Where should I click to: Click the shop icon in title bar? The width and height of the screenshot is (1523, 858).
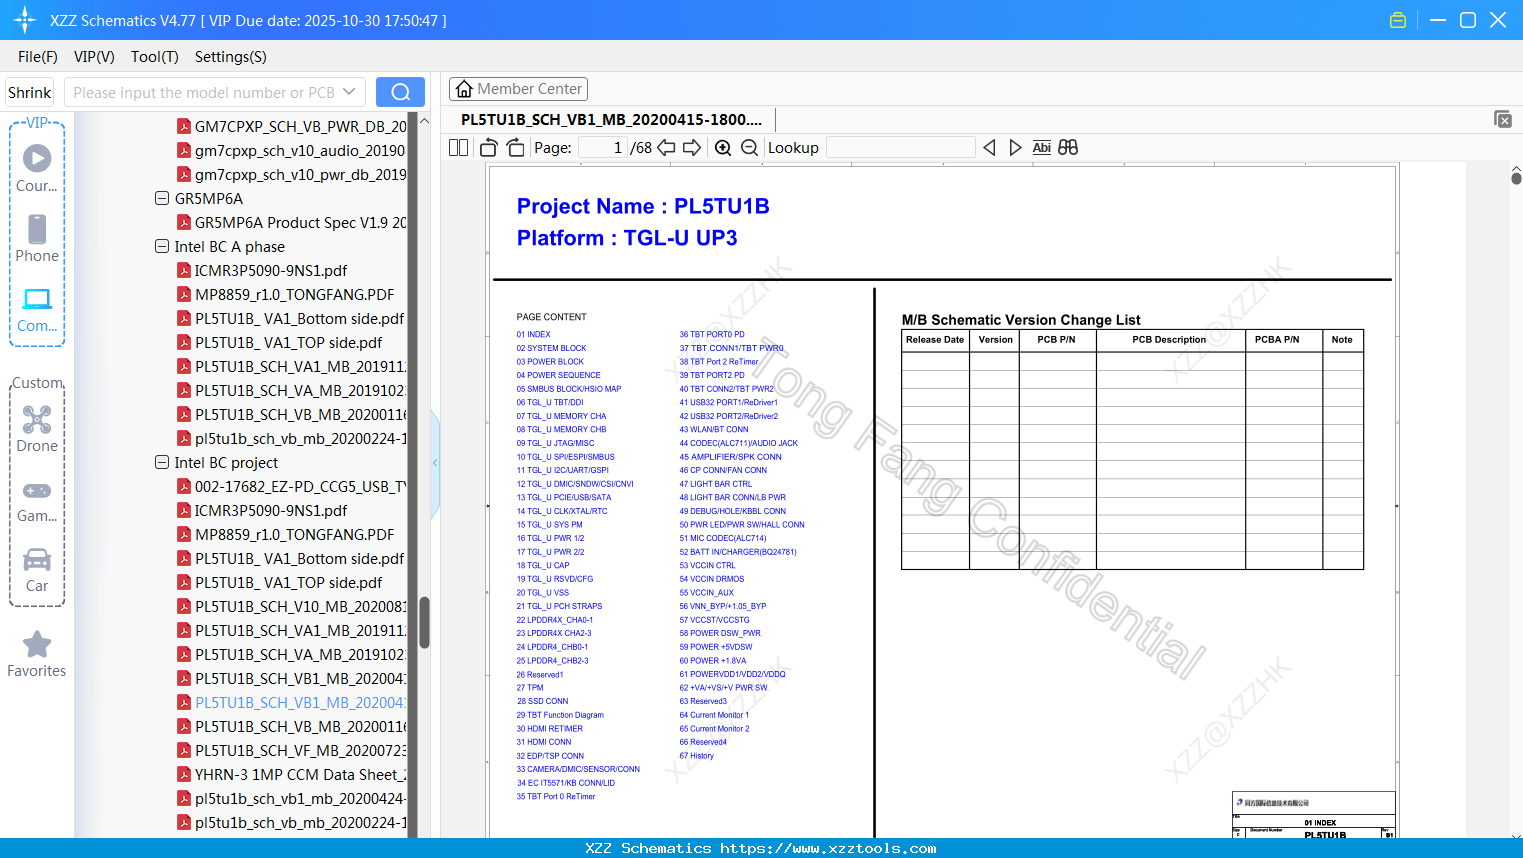point(1398,20)
